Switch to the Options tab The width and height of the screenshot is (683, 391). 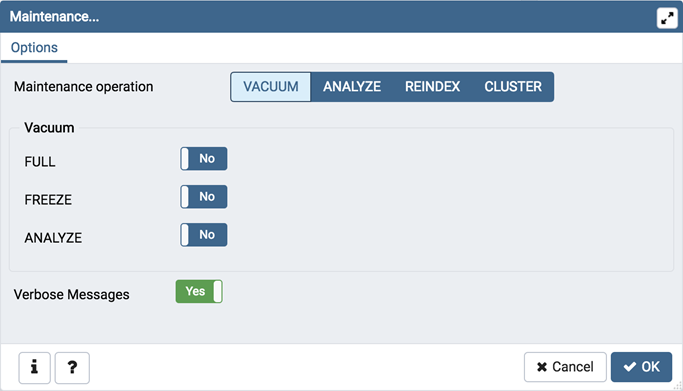(34, 47)
